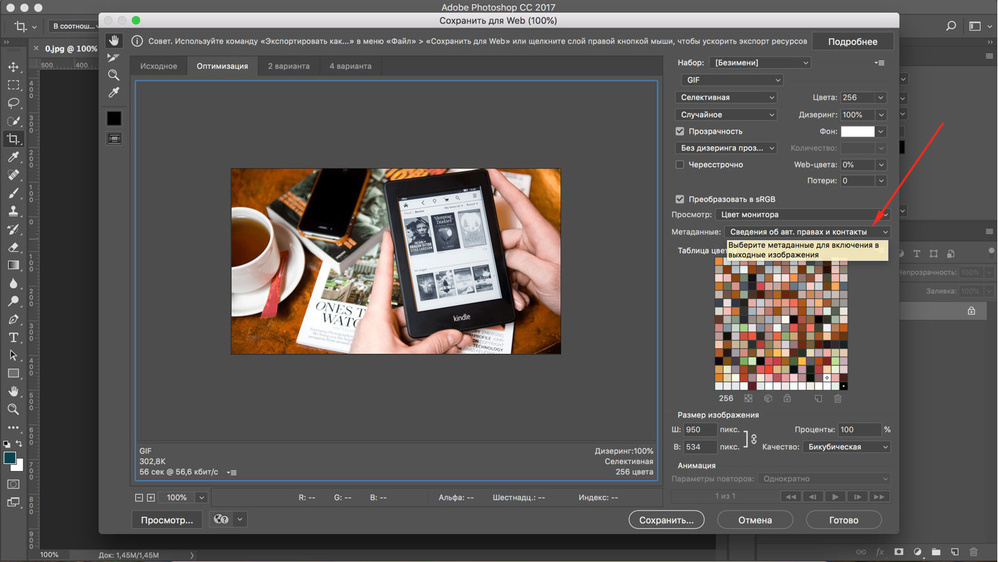Open the Набор preset dropdown
This screenshot has height=562, width=998.
[760, 62]
